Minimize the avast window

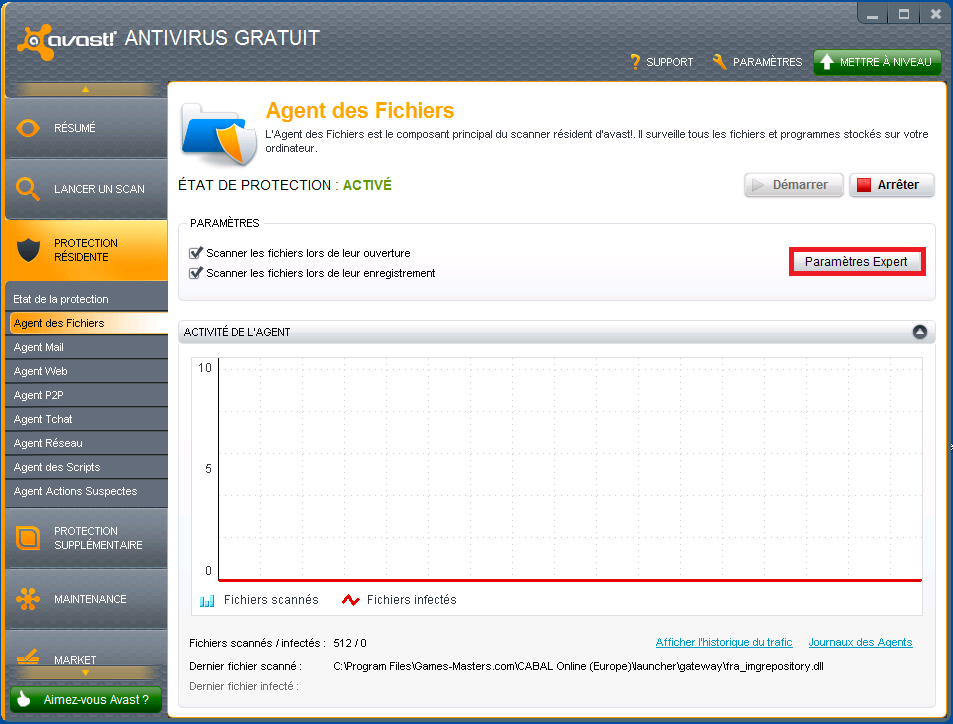pyautogui.click(x=872, y=14)
